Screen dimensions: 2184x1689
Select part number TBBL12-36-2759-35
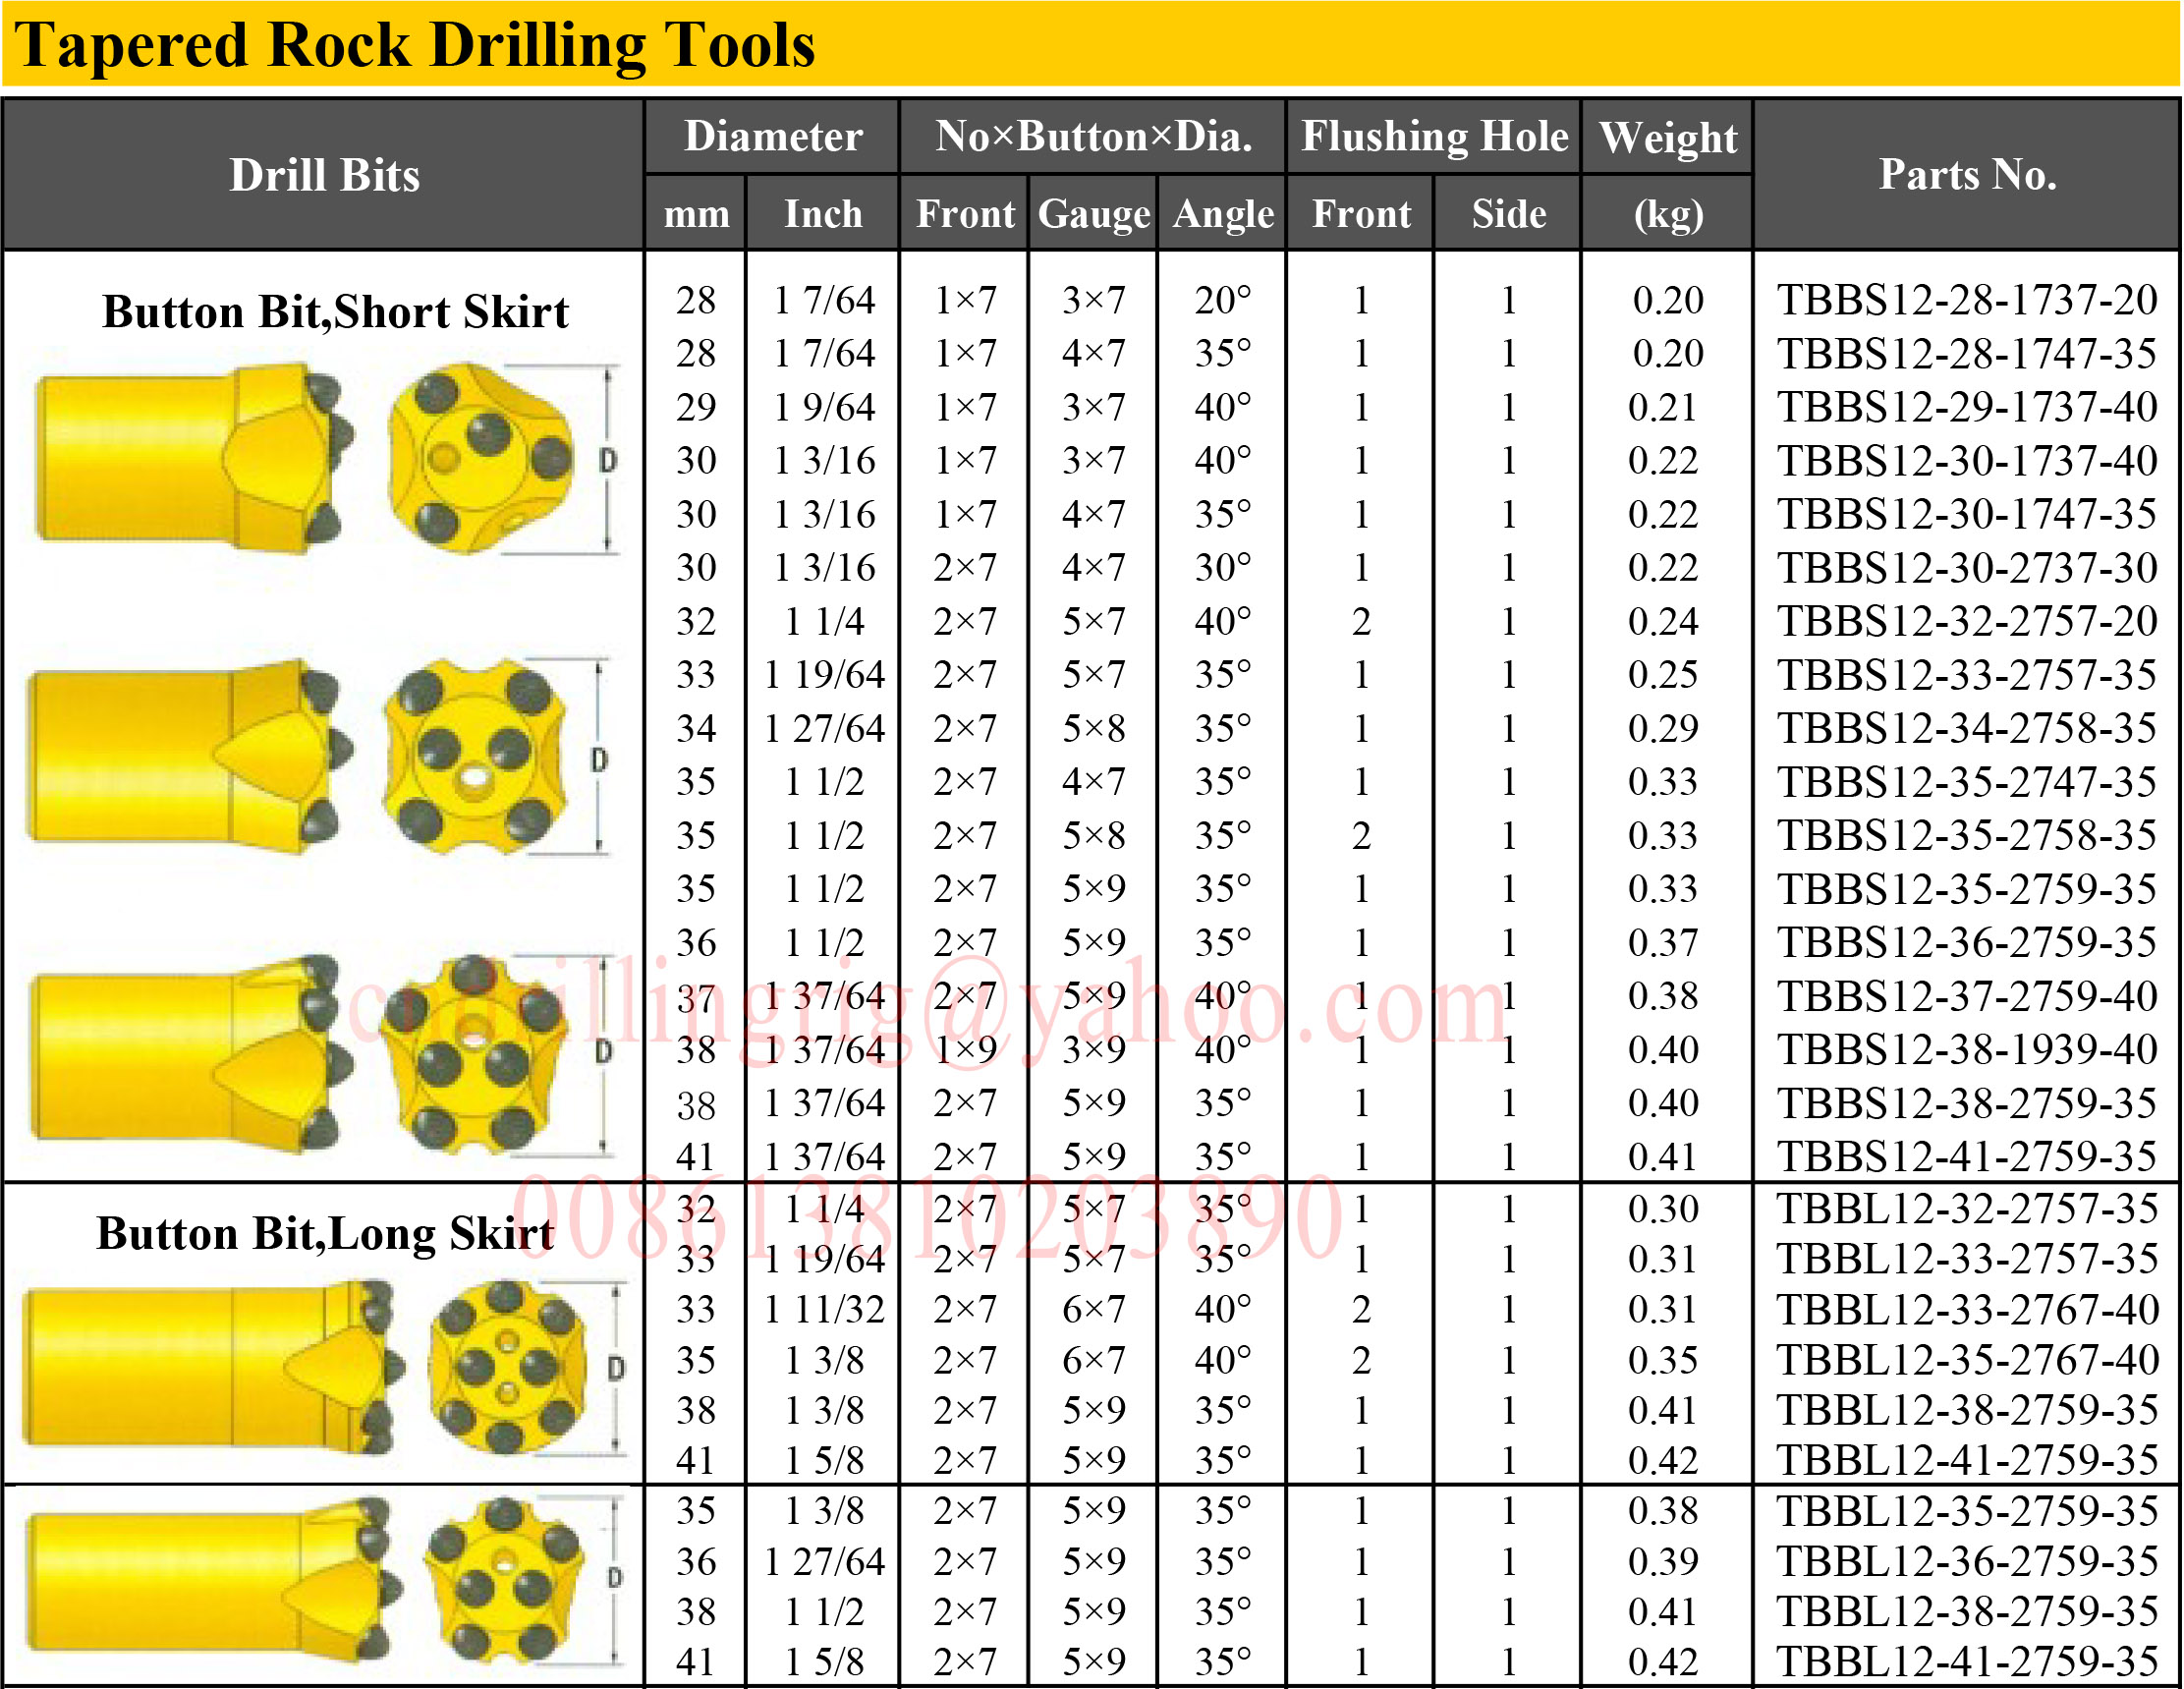point(1966,1561)
